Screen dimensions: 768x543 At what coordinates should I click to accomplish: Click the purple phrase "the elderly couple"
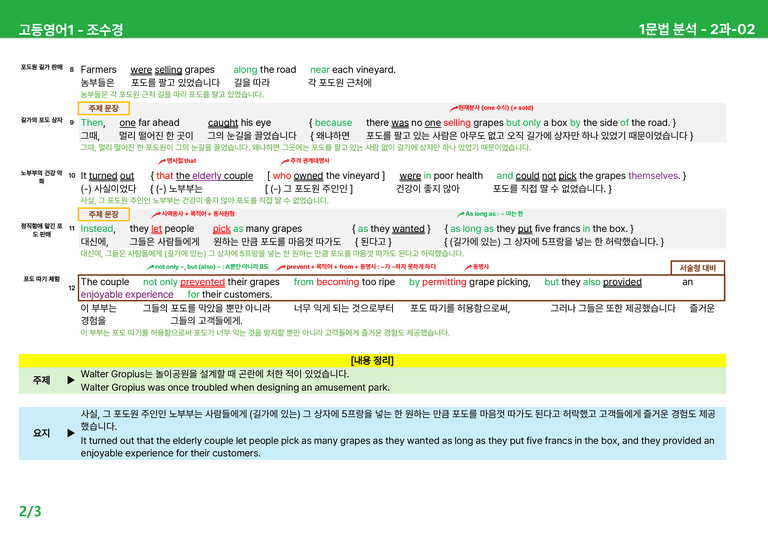(215, 176)
